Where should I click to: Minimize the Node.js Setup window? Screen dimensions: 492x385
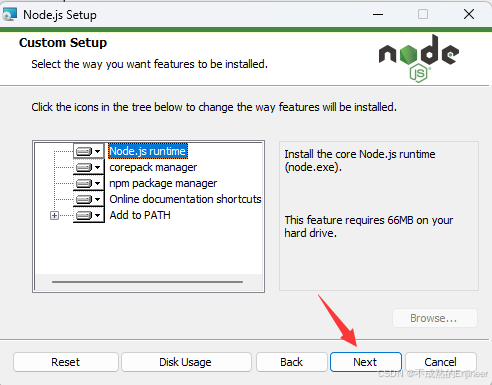[378, 14]
